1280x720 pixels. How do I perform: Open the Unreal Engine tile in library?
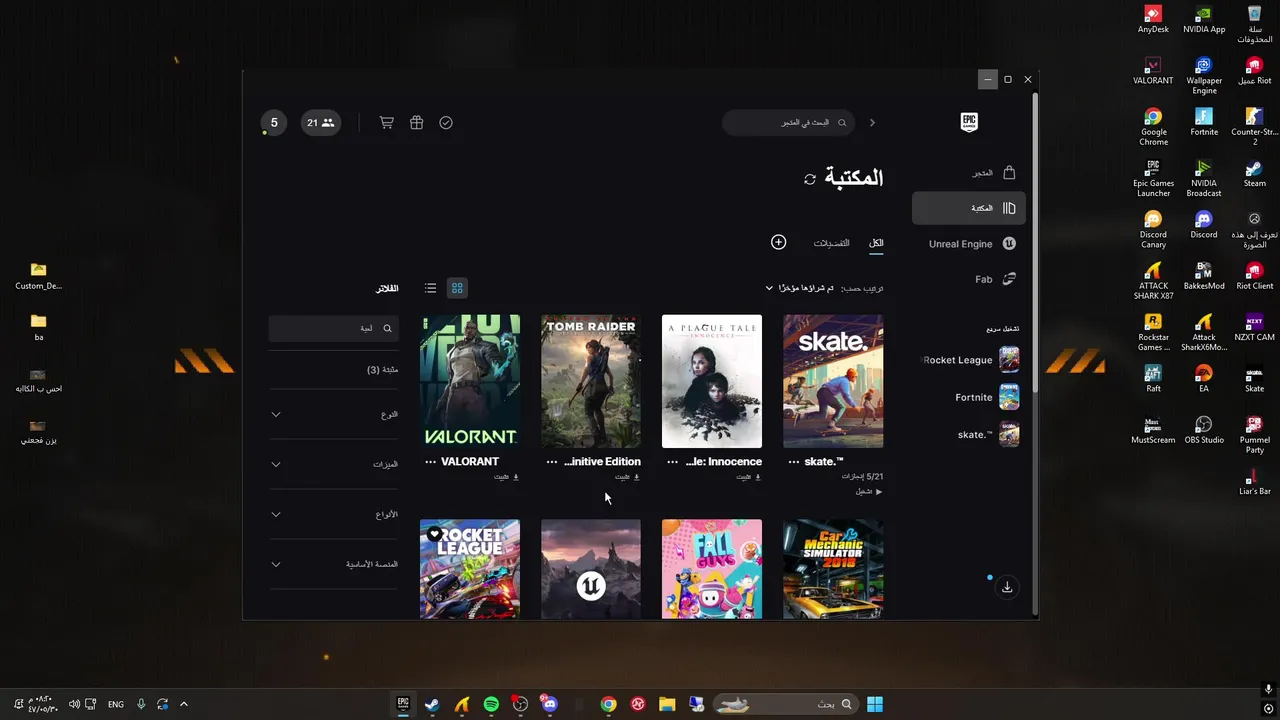[x=591, y=568]
